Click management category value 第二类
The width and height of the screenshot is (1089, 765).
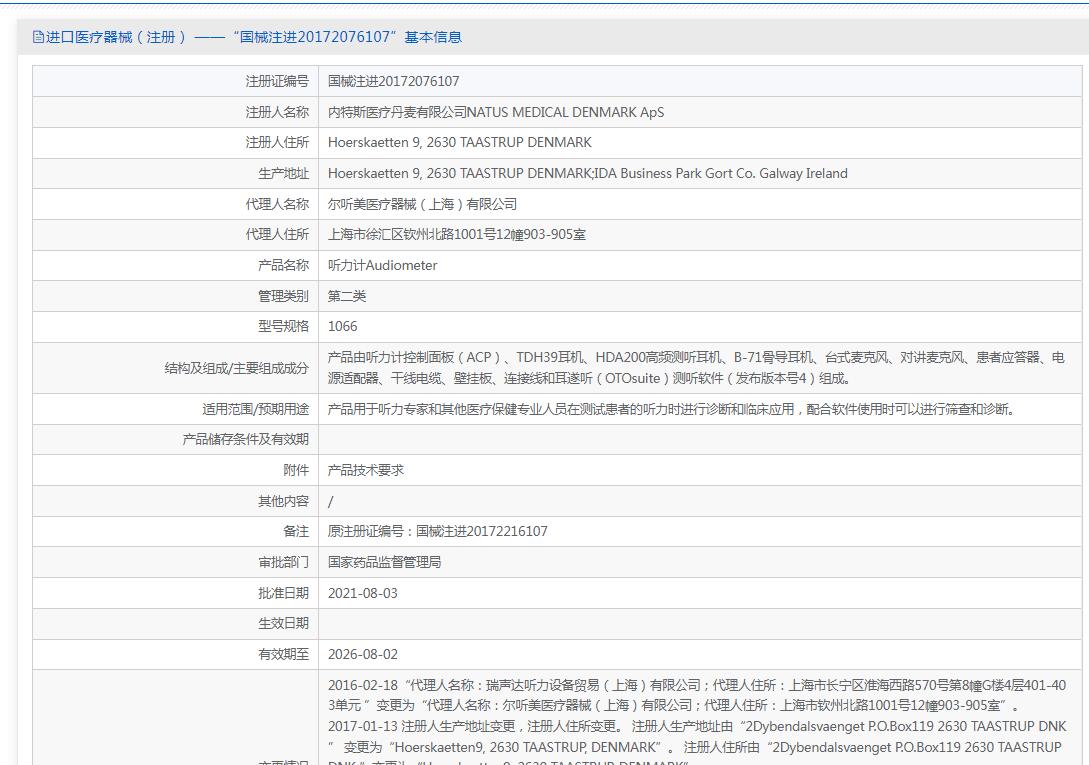coord(347,296)
